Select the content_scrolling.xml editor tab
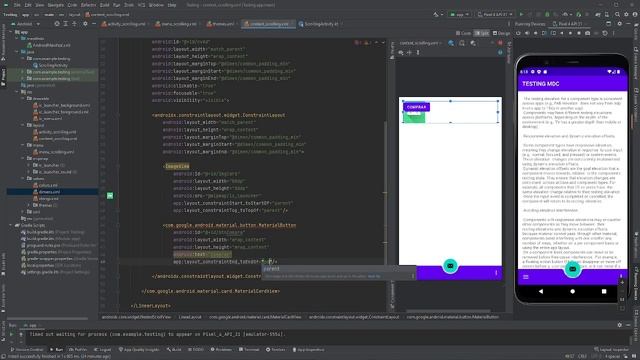This screenshot has width=640, height=360. coord(267,24)
